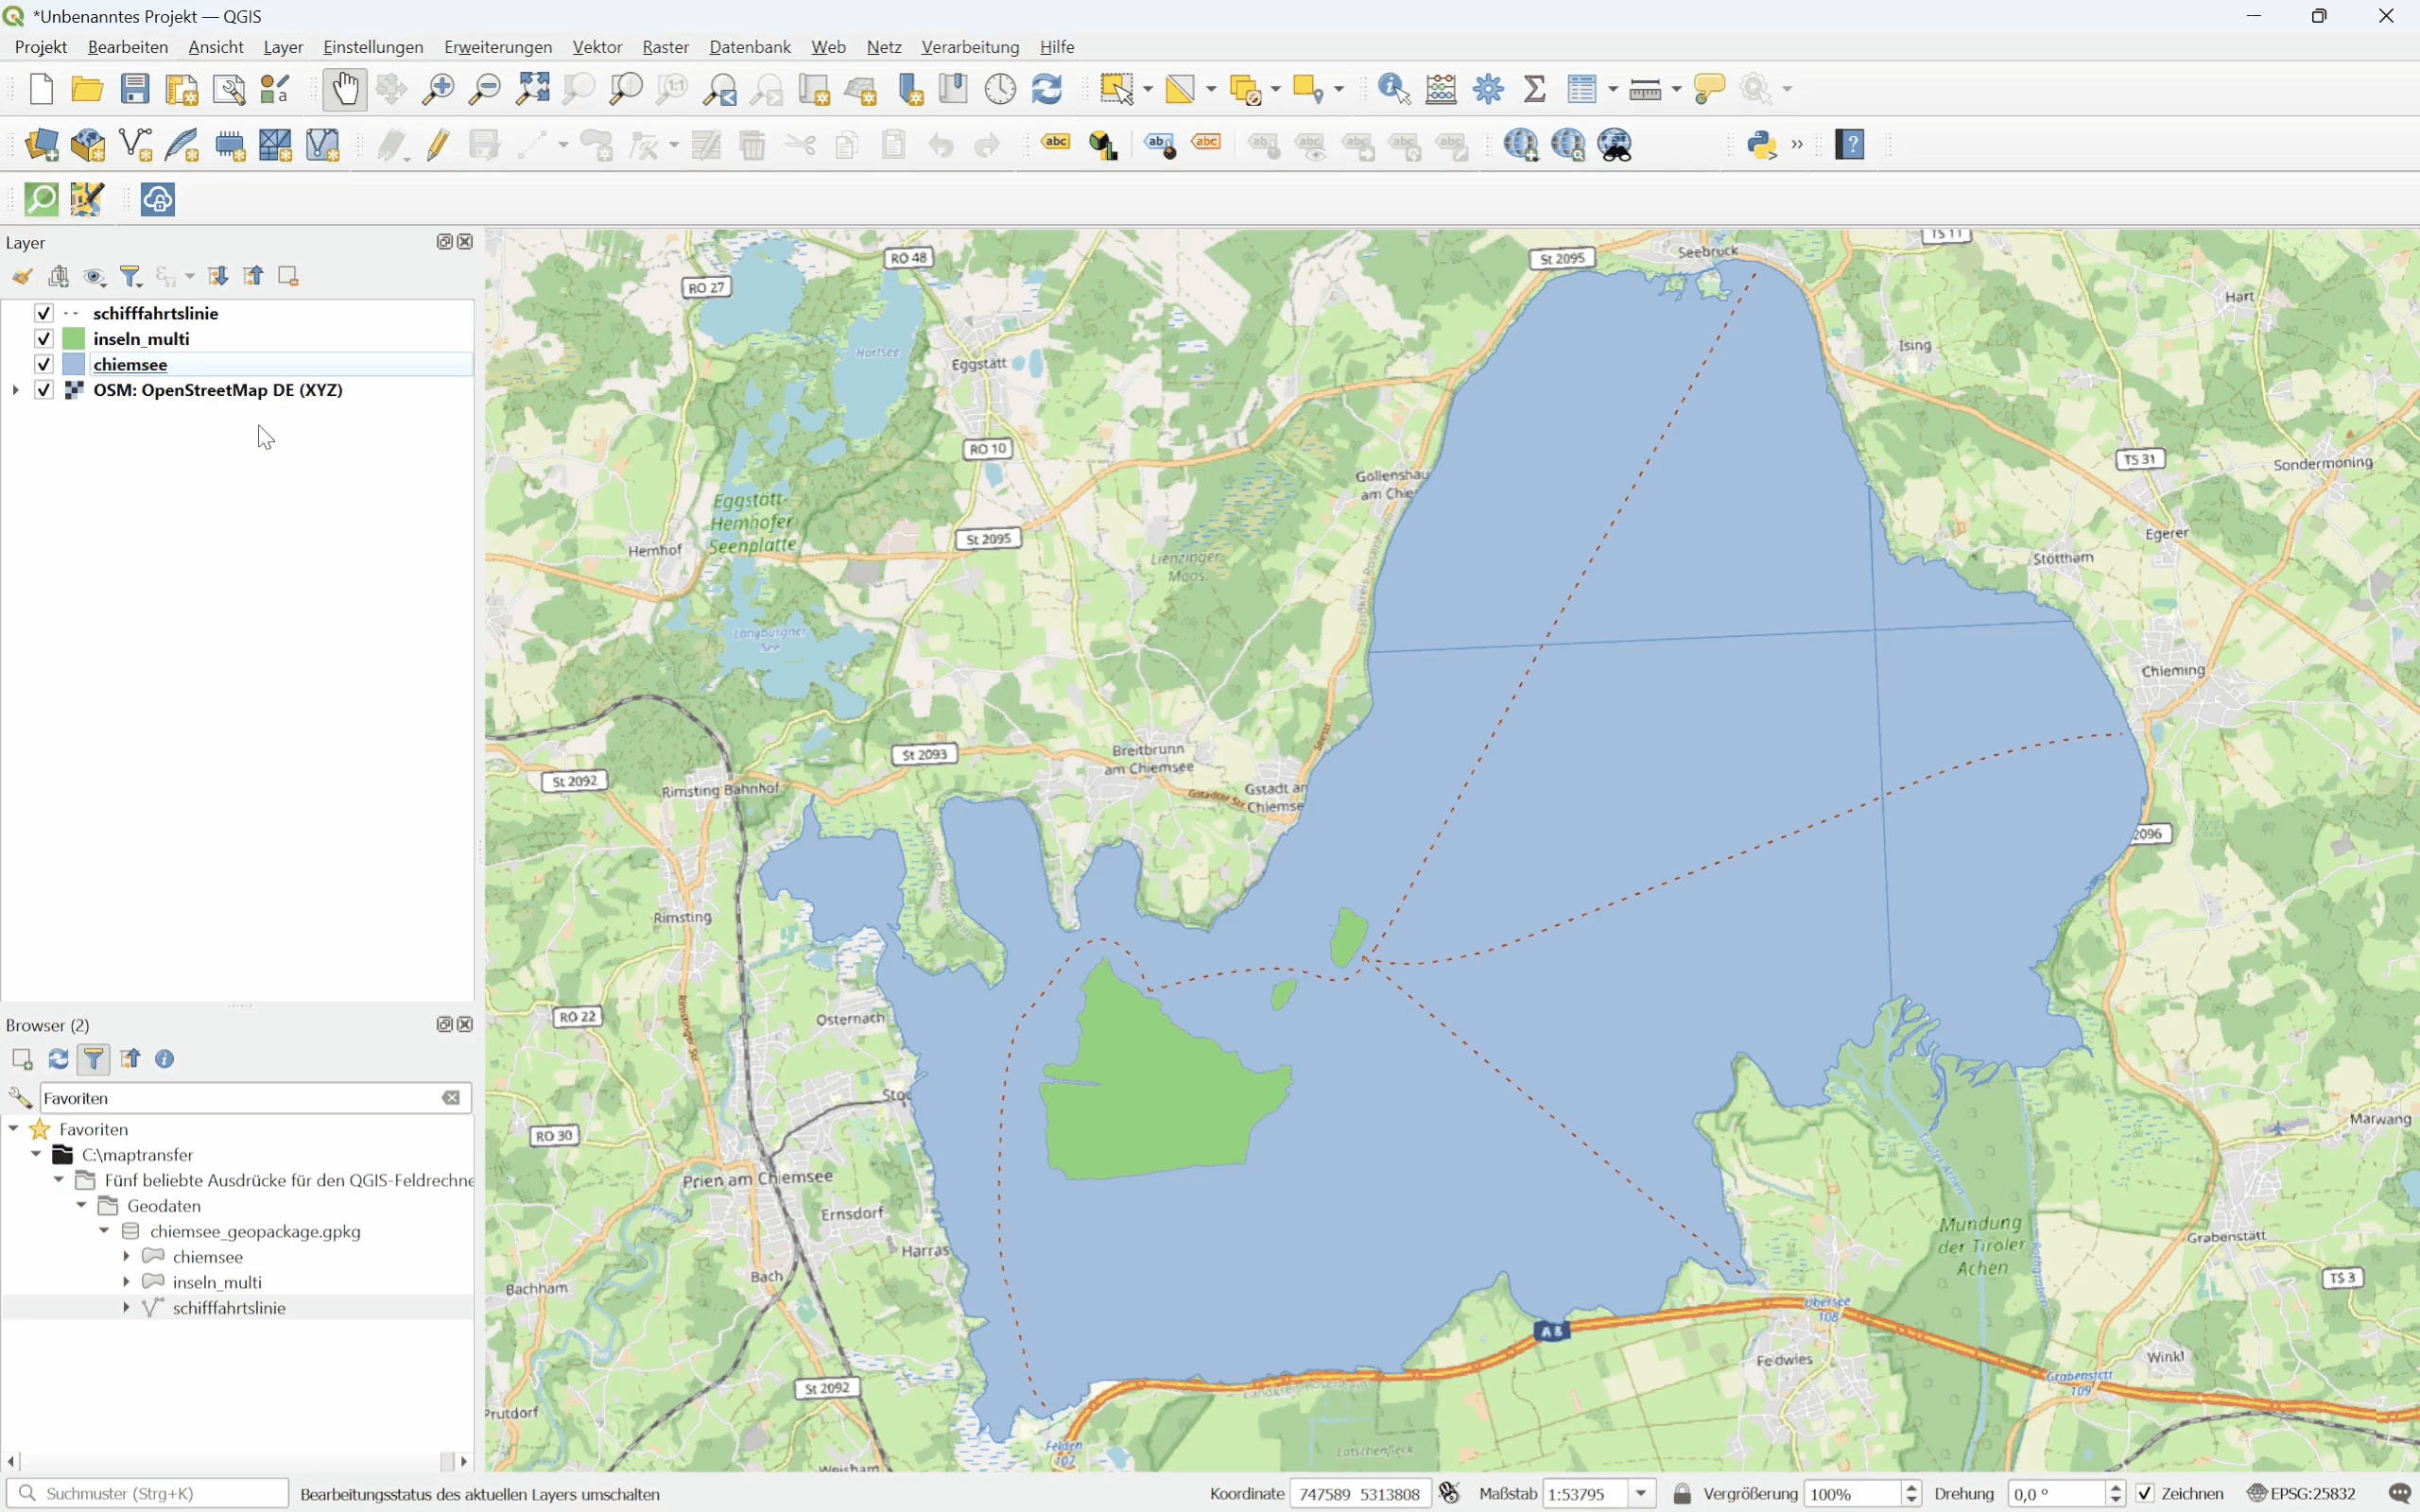Collapse the C:\maptransfer folder node

[36, 1154]
